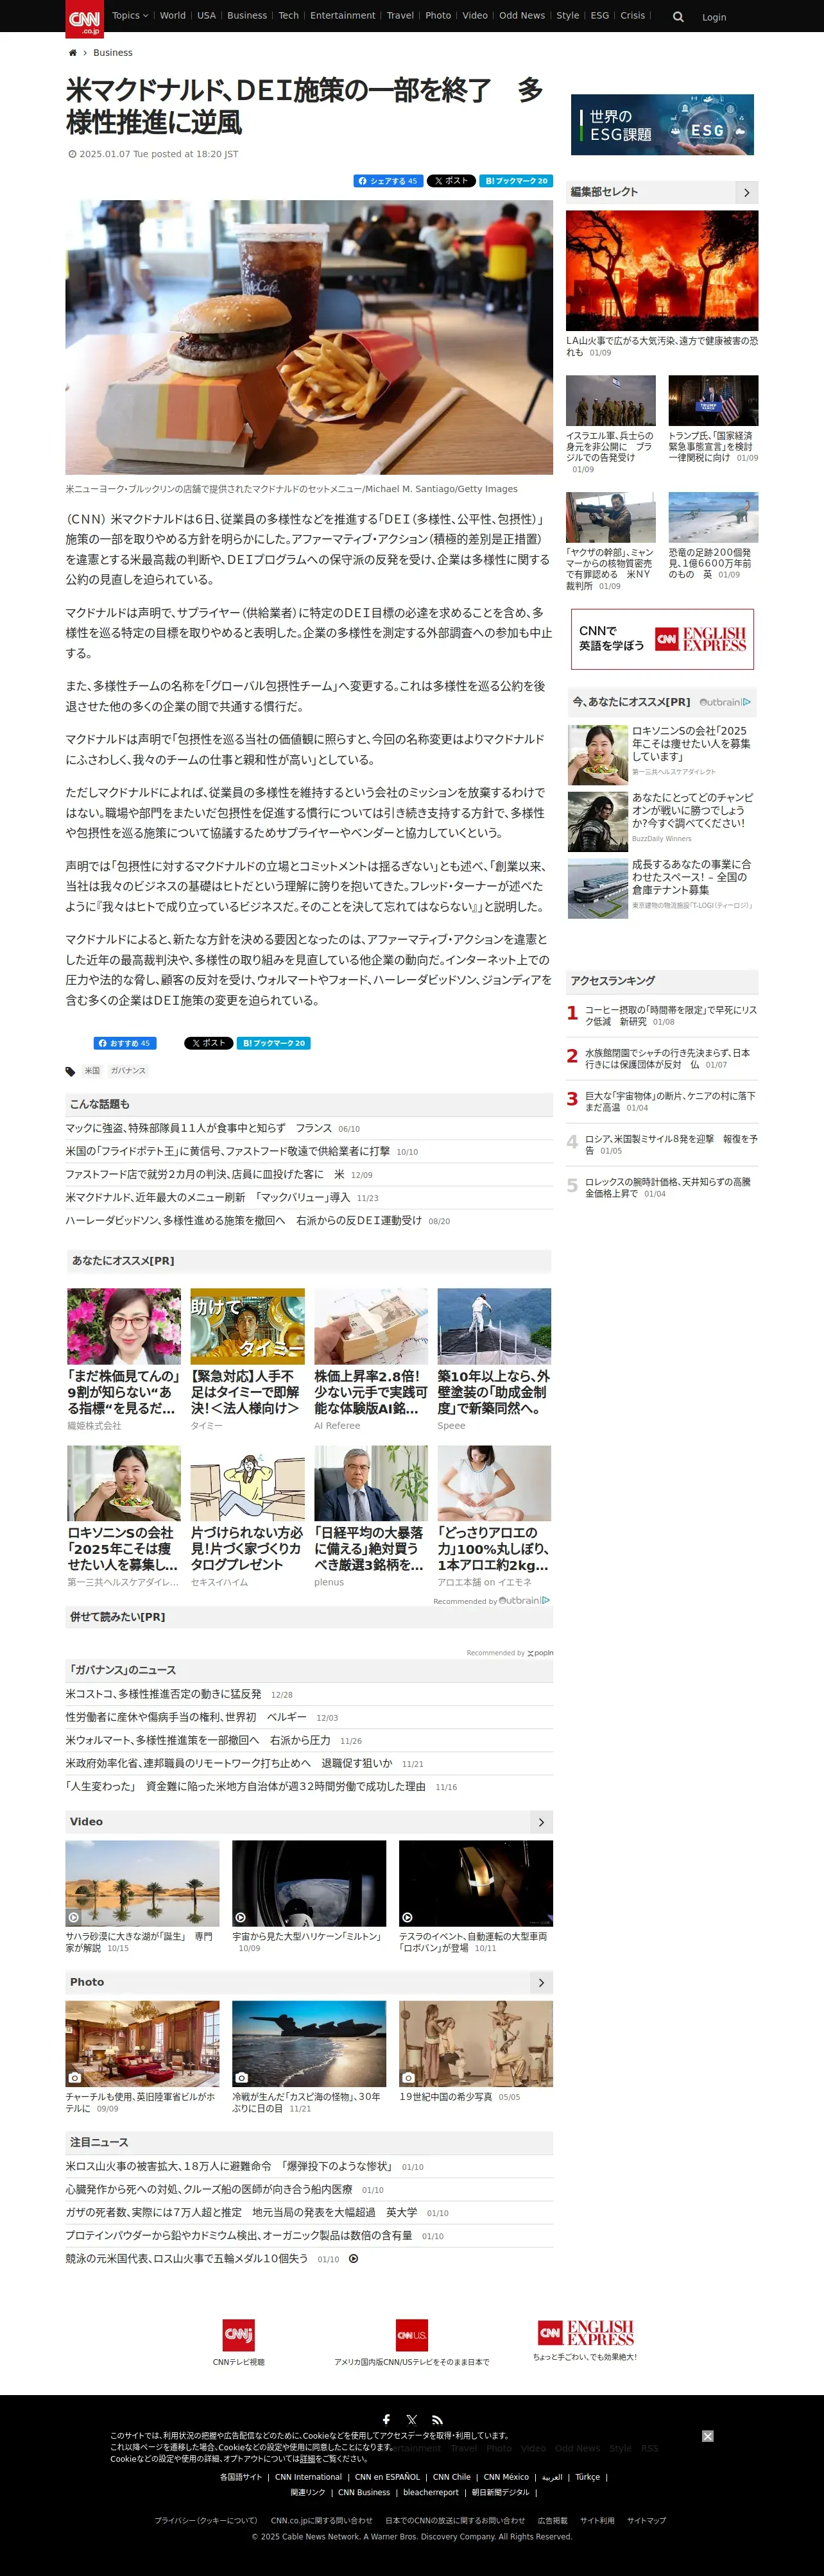Open the アロエ sponsored card
The image size is (824, 2576).
[x=494, y=1516]
